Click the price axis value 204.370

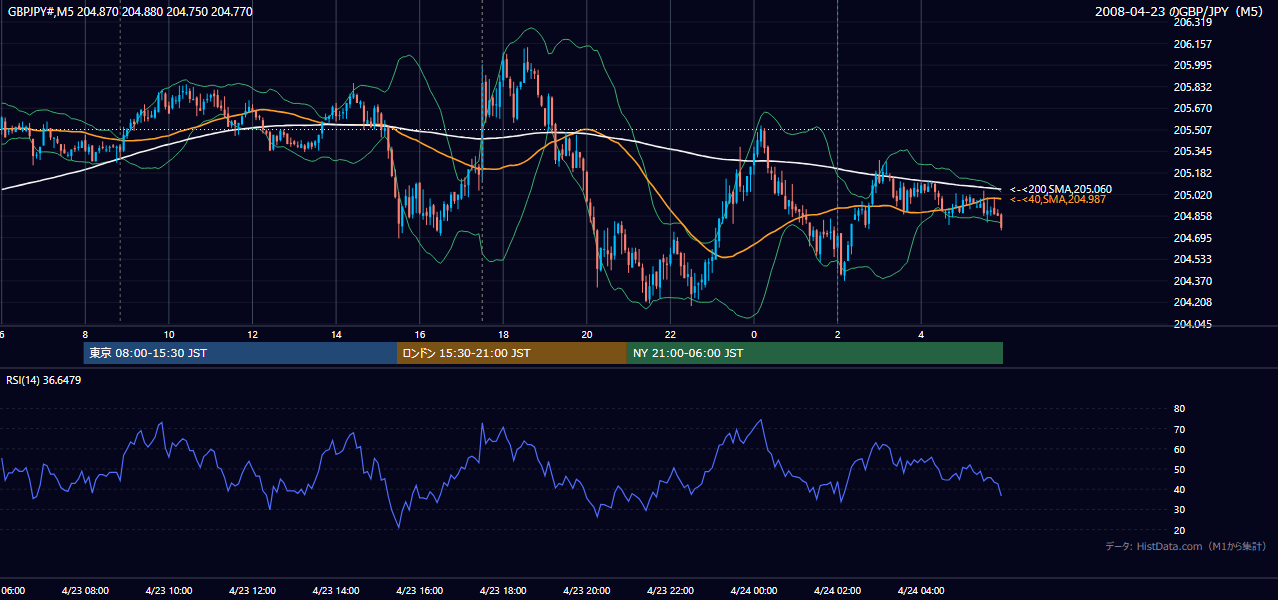tap(1192, 281)
